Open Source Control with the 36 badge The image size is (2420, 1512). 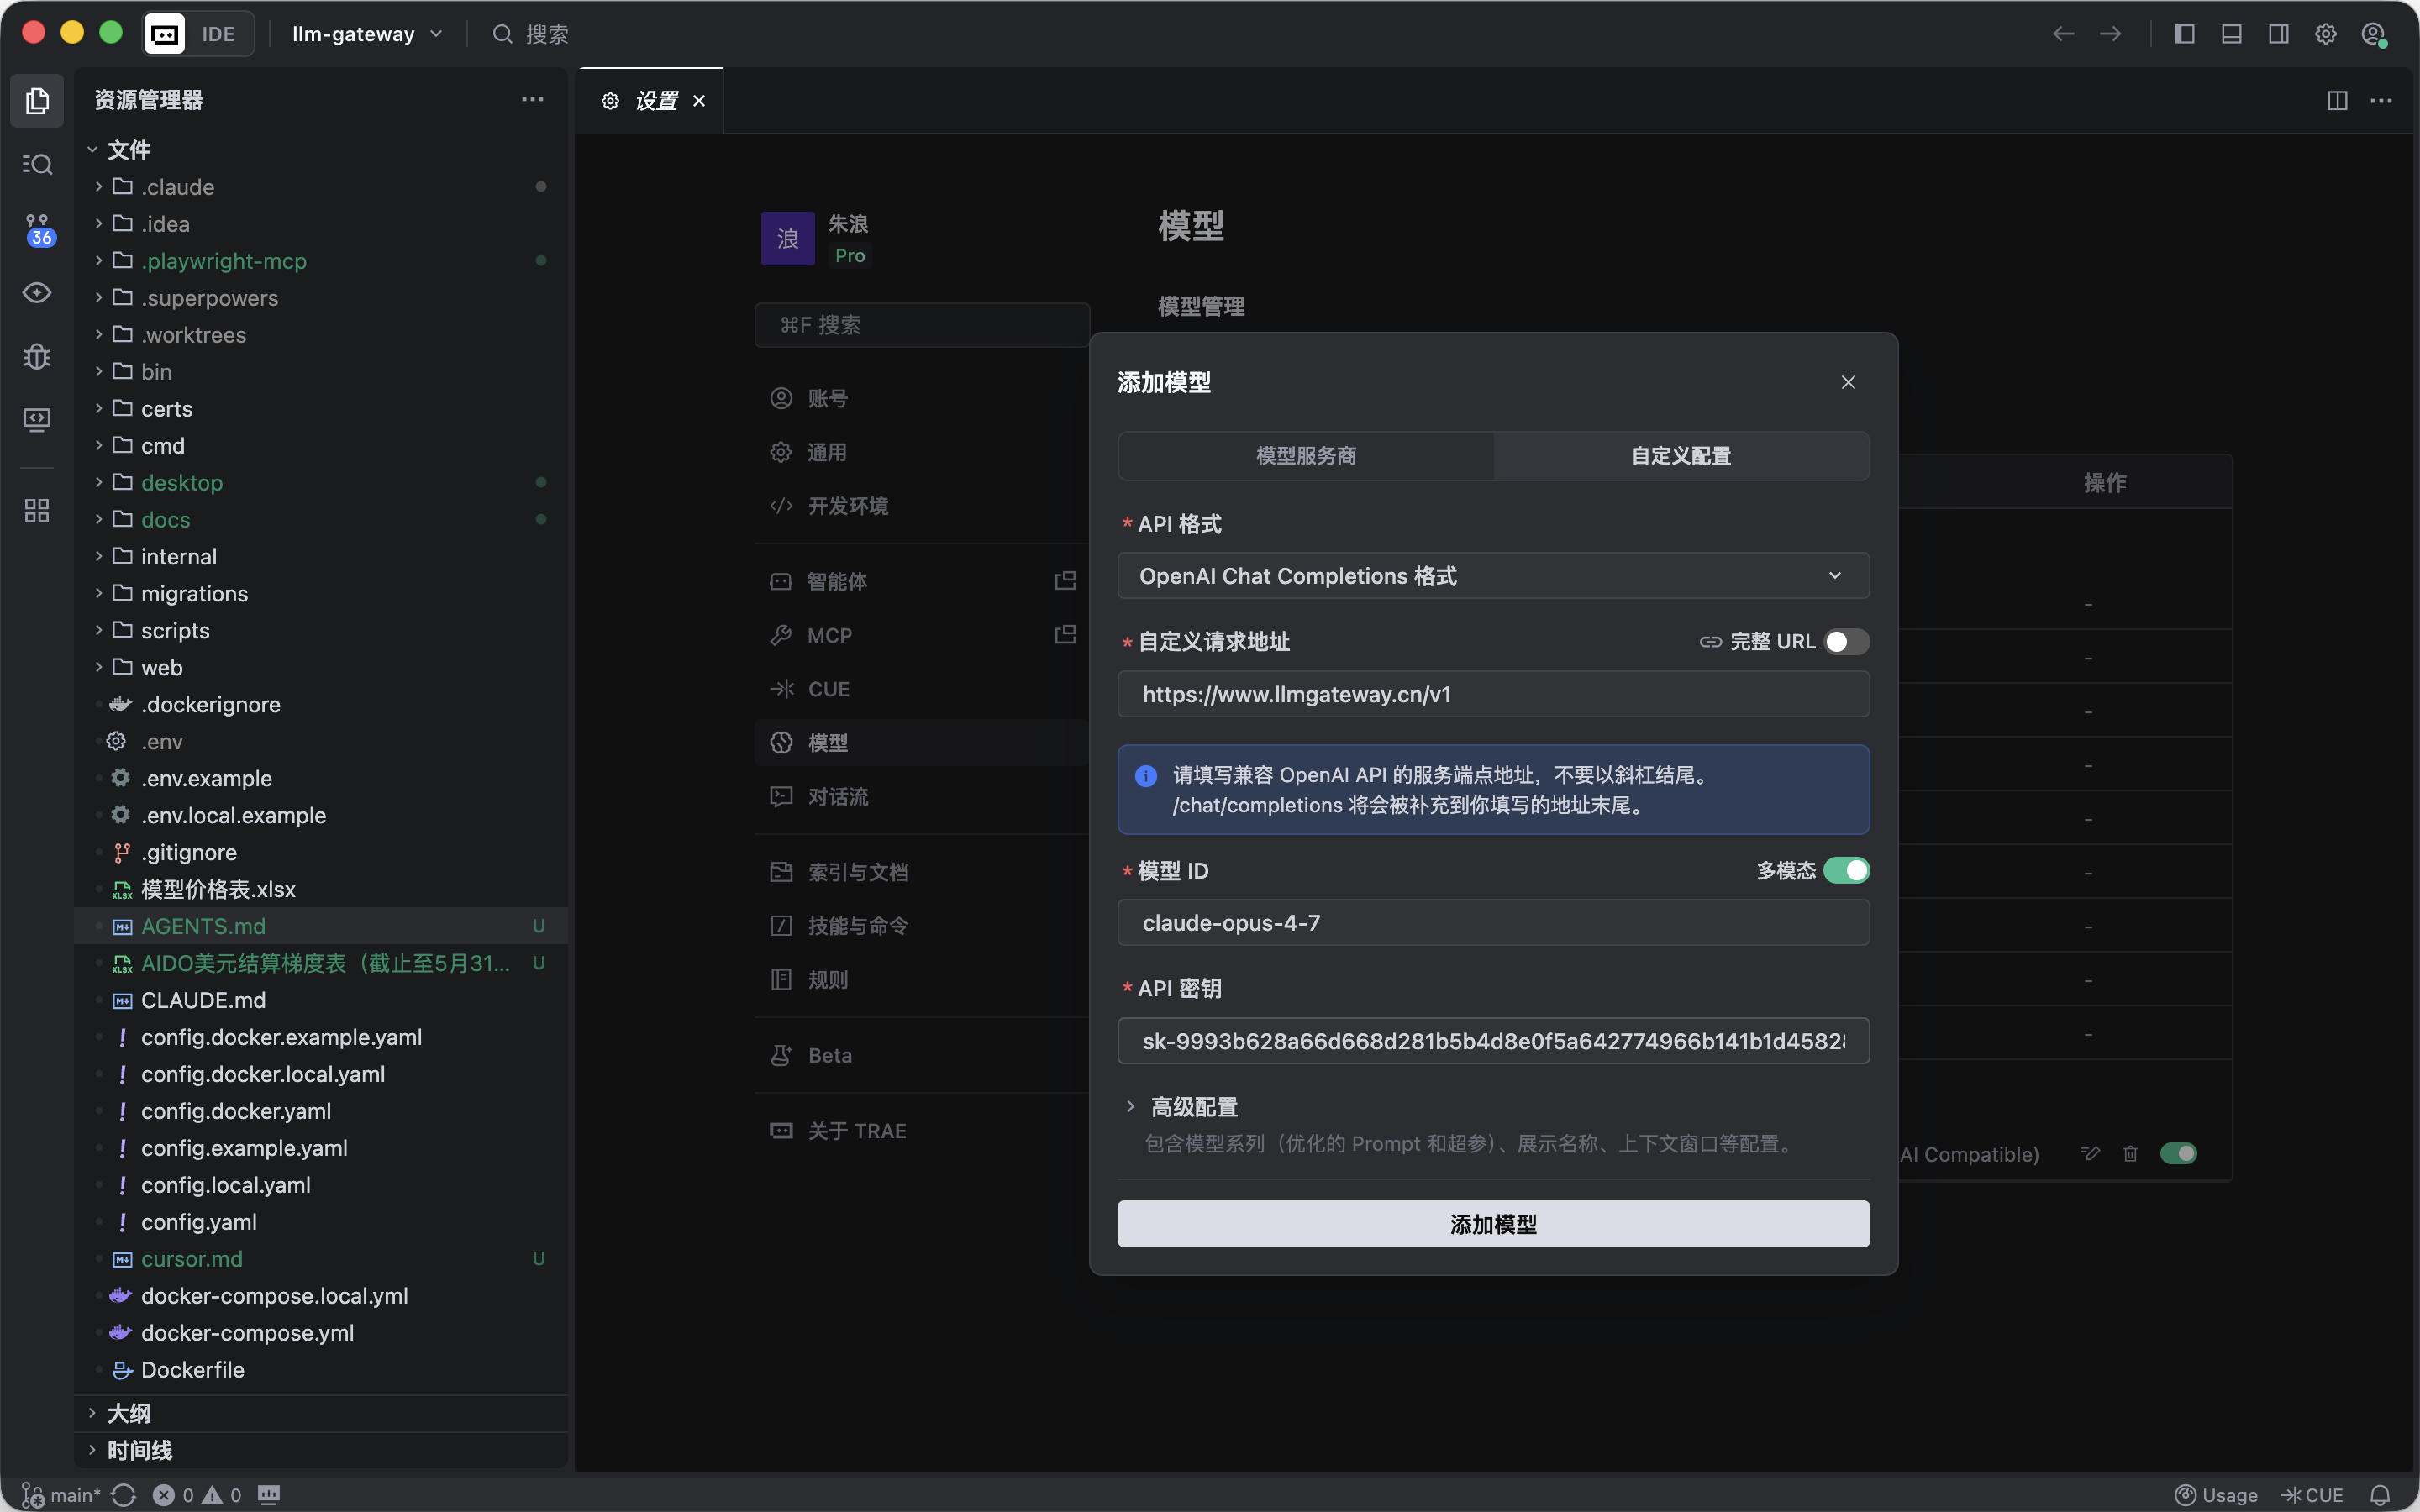37,229
